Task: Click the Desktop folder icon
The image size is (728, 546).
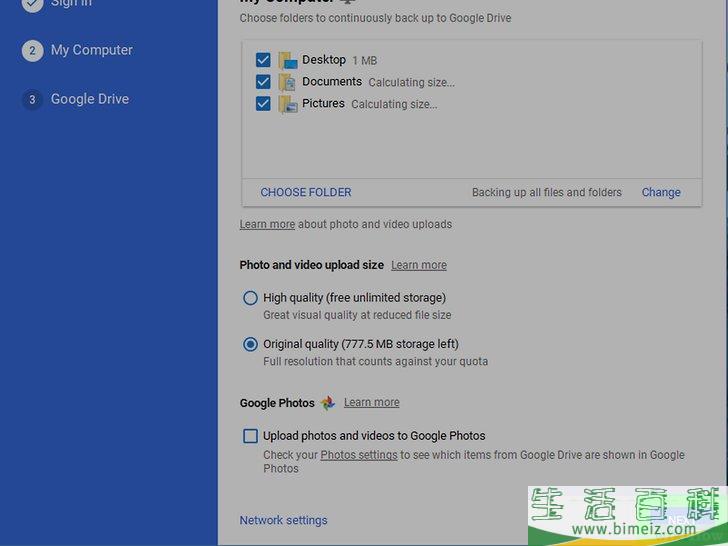Action: (x=288, y=60)
